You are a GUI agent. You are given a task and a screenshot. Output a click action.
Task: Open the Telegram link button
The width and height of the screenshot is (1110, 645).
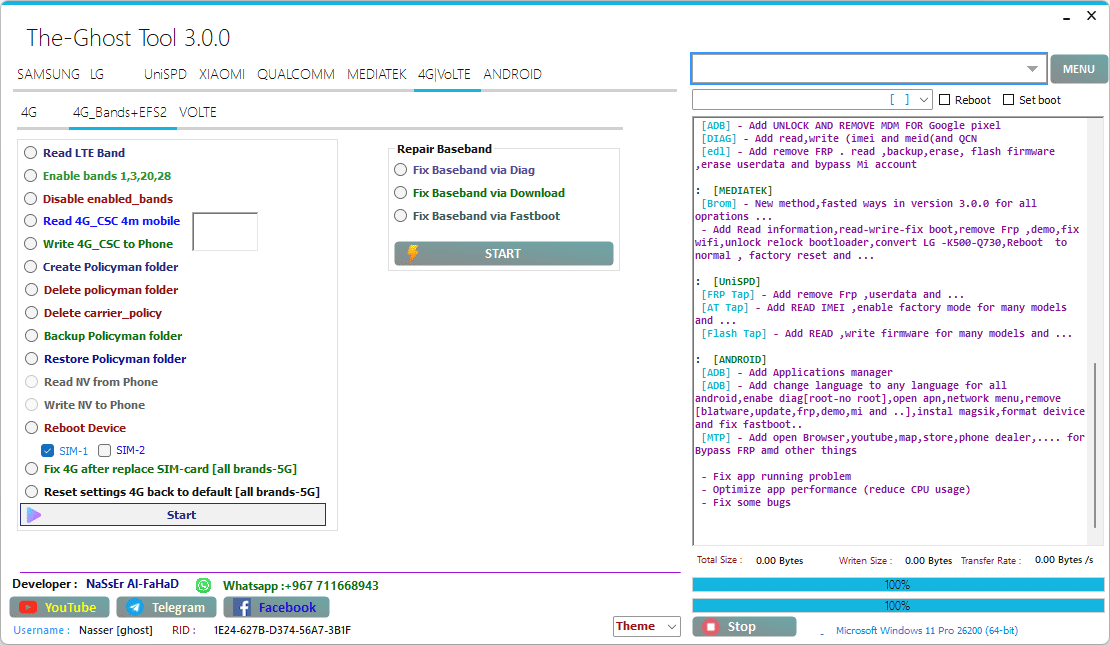[166, 607]
